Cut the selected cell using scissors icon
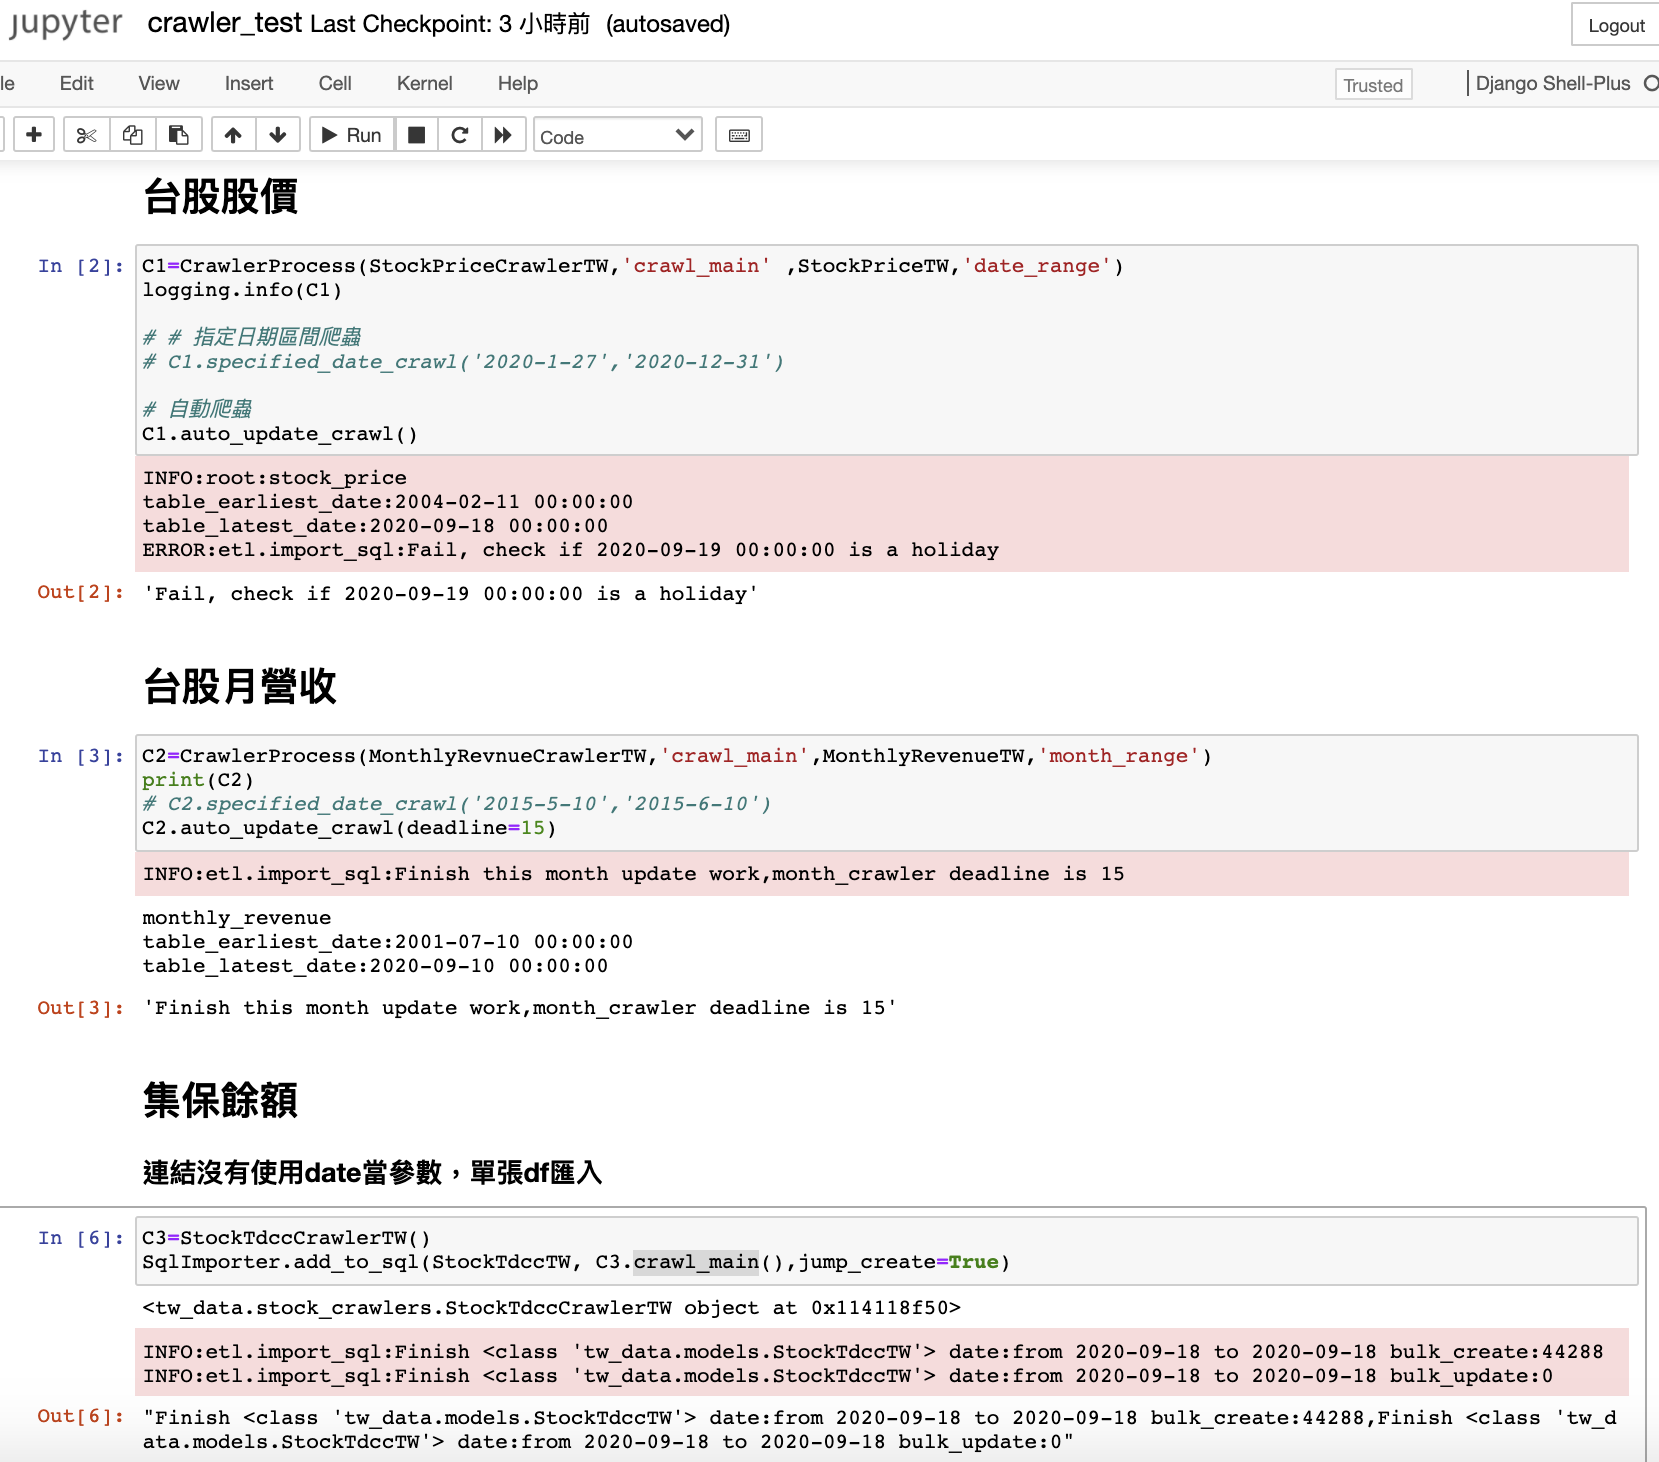 pyautogui.click(x=86, y=134)
